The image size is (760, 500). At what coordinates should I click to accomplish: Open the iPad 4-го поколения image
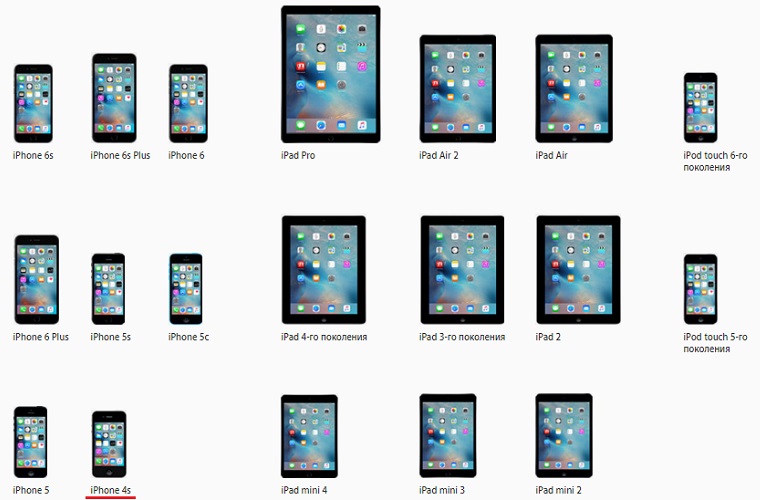point(324,270)
